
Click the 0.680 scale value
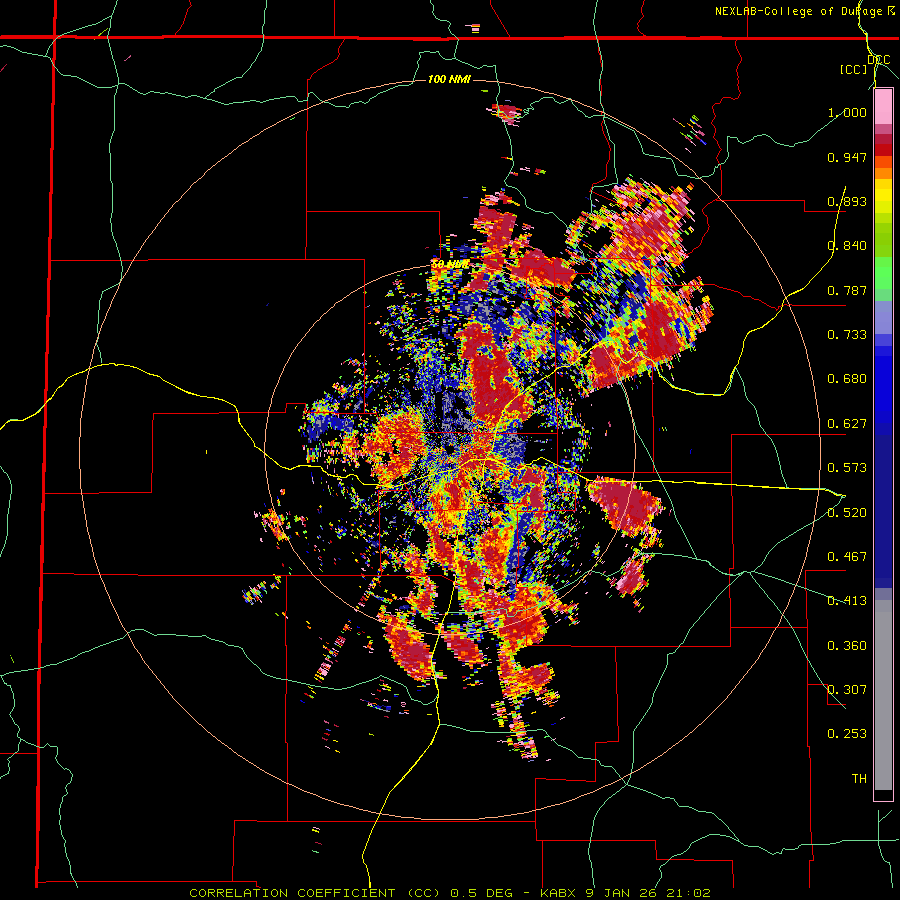click(847, 379)
